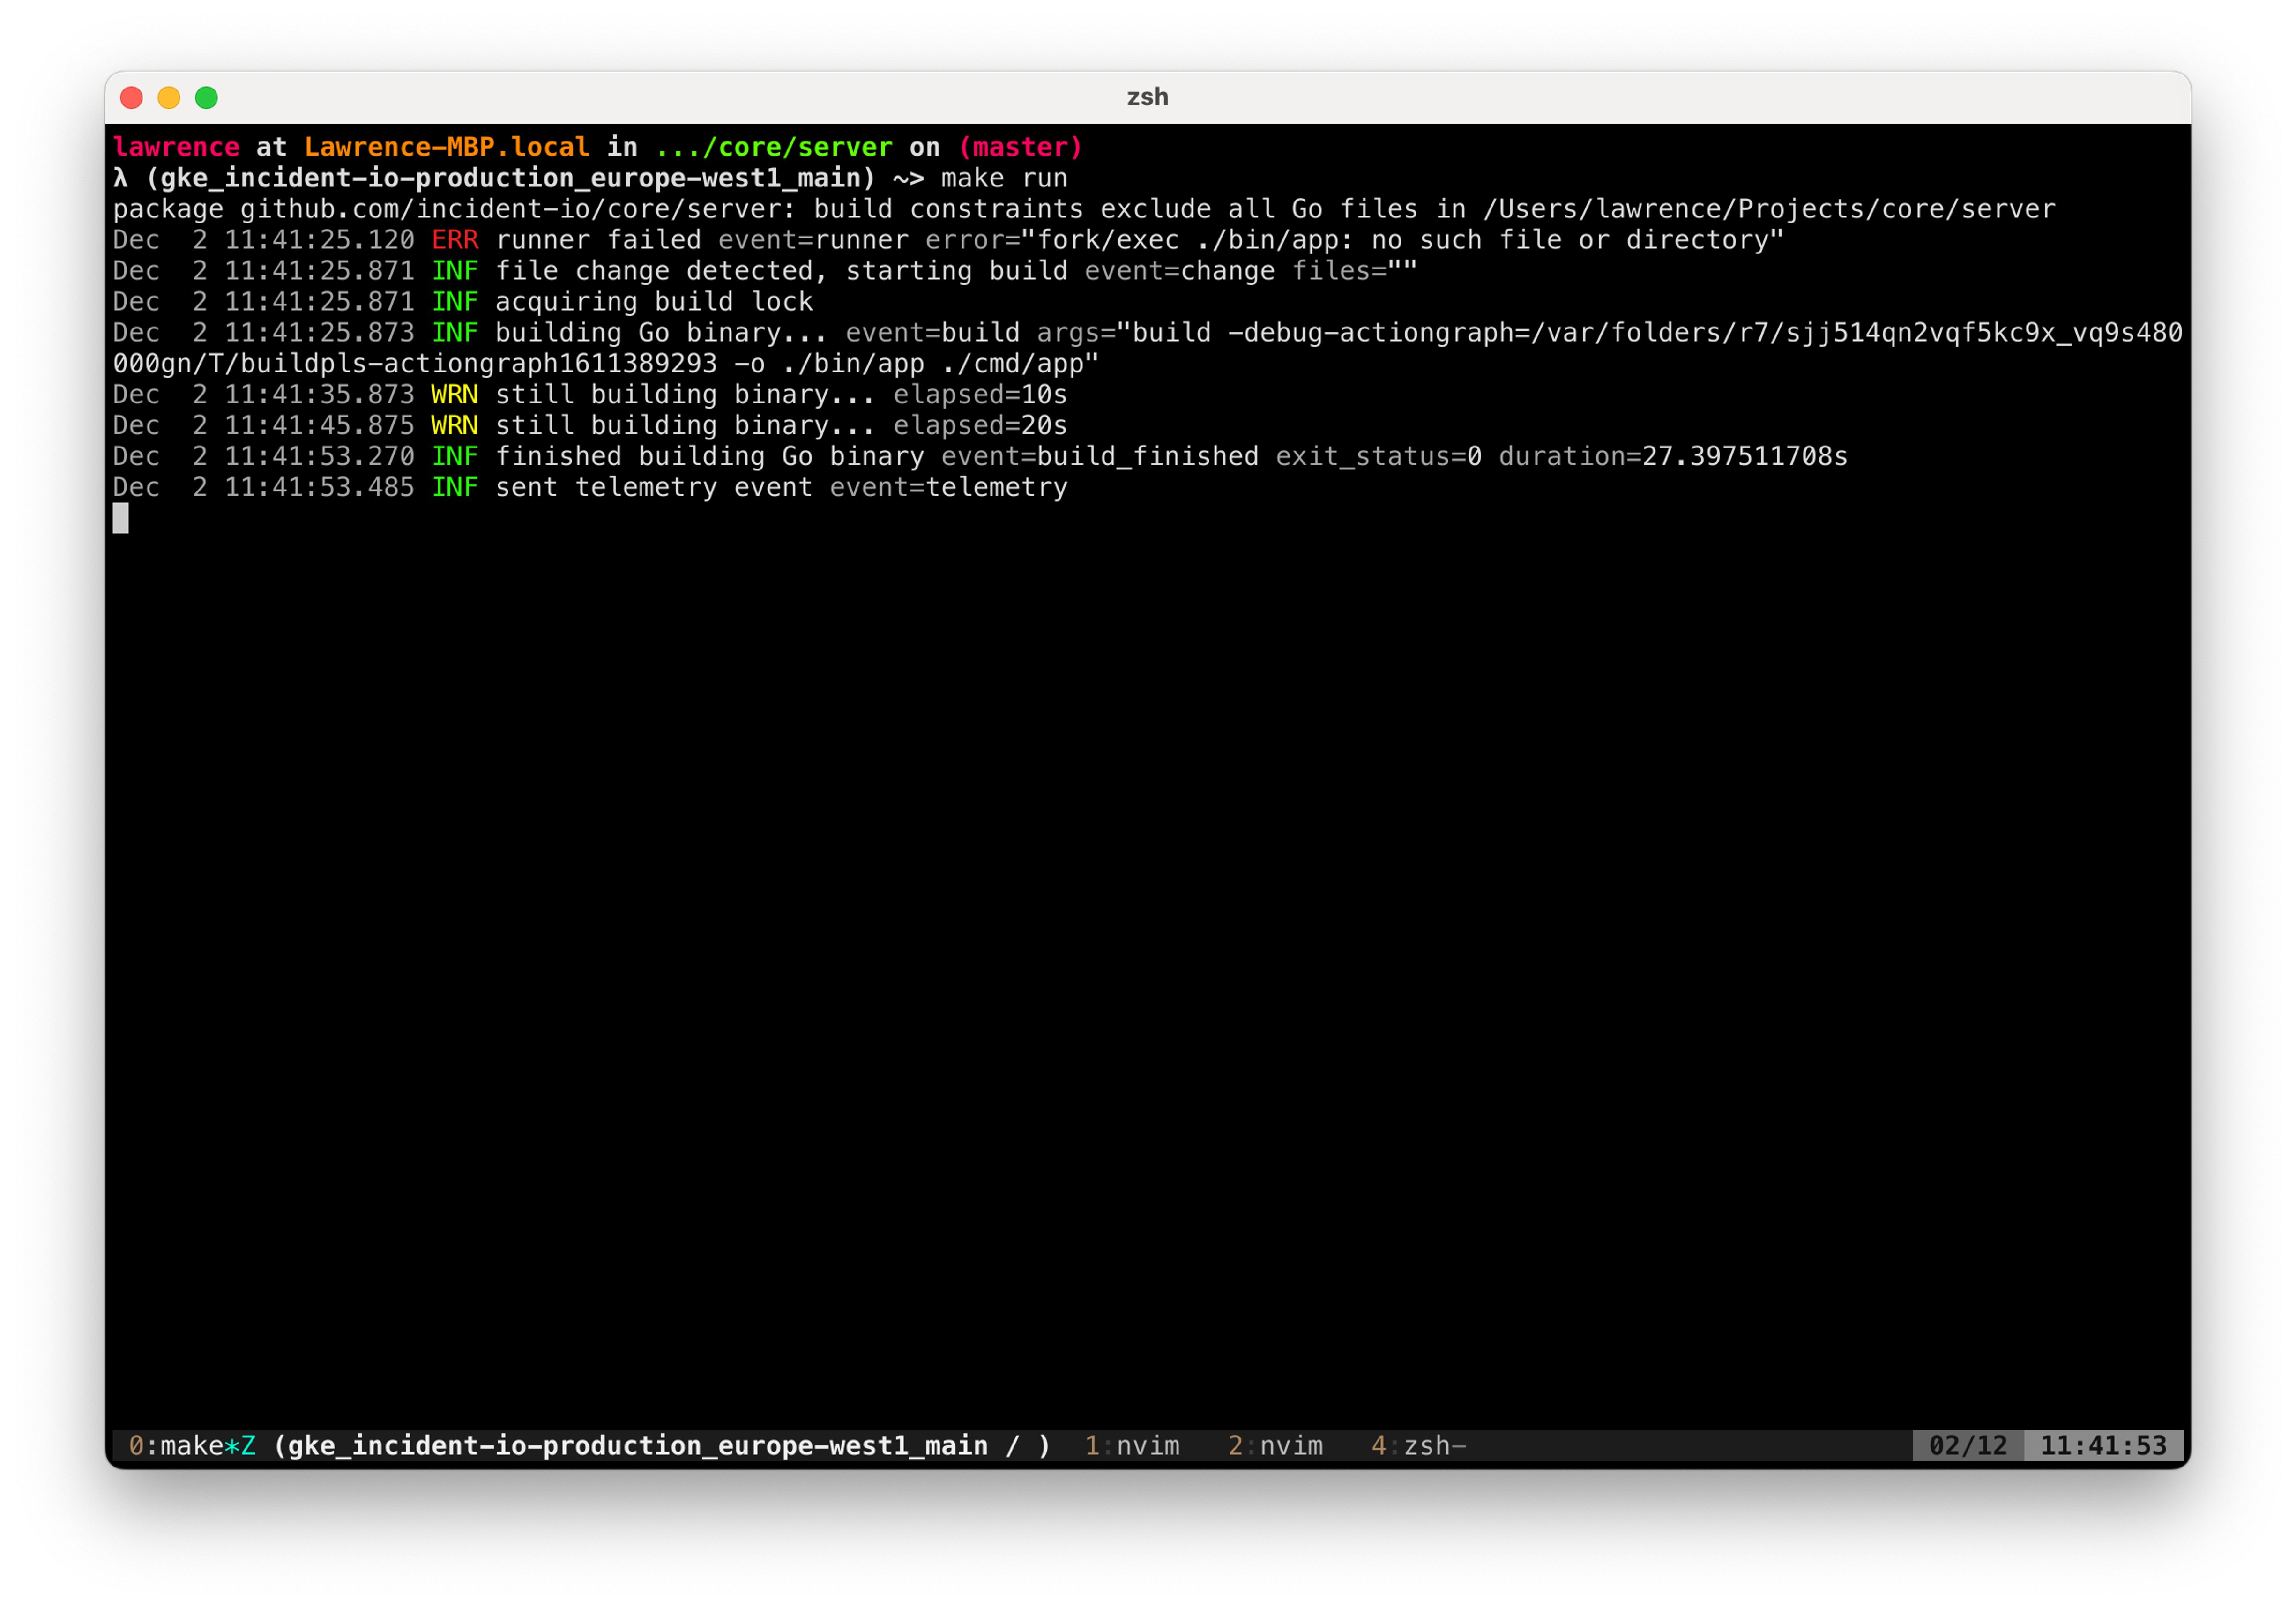
Task: Click the lambda prompt symbol
Action: (121, 178)
